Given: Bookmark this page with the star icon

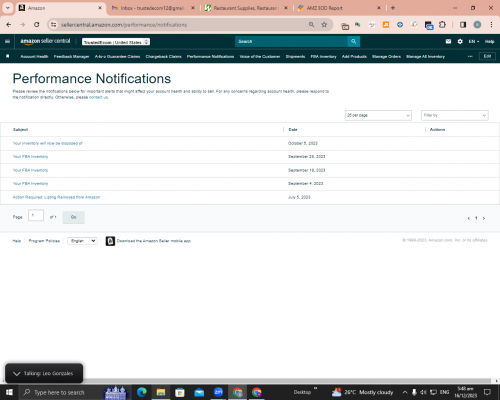Looking at the screenshot, I should 324,25.
